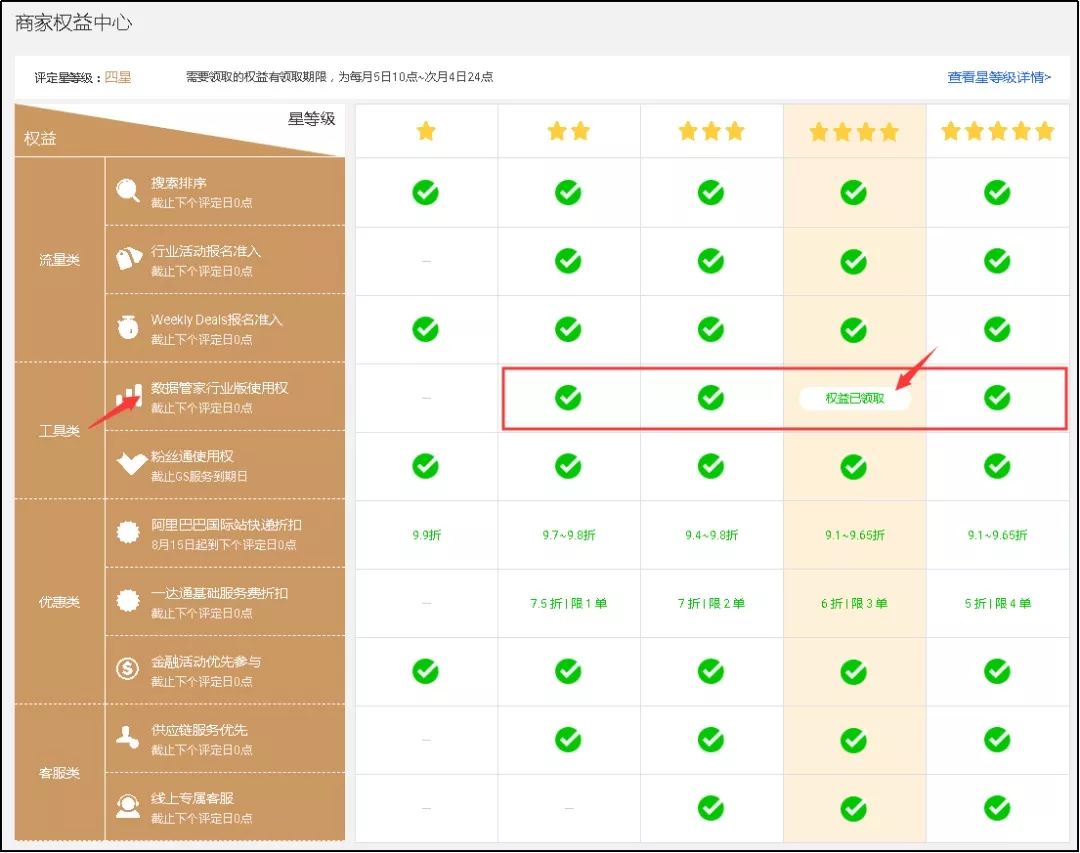1080x853 pixels.
Task: Select the magnifier icon beside 搜索排序
Action: coord(126,190)
